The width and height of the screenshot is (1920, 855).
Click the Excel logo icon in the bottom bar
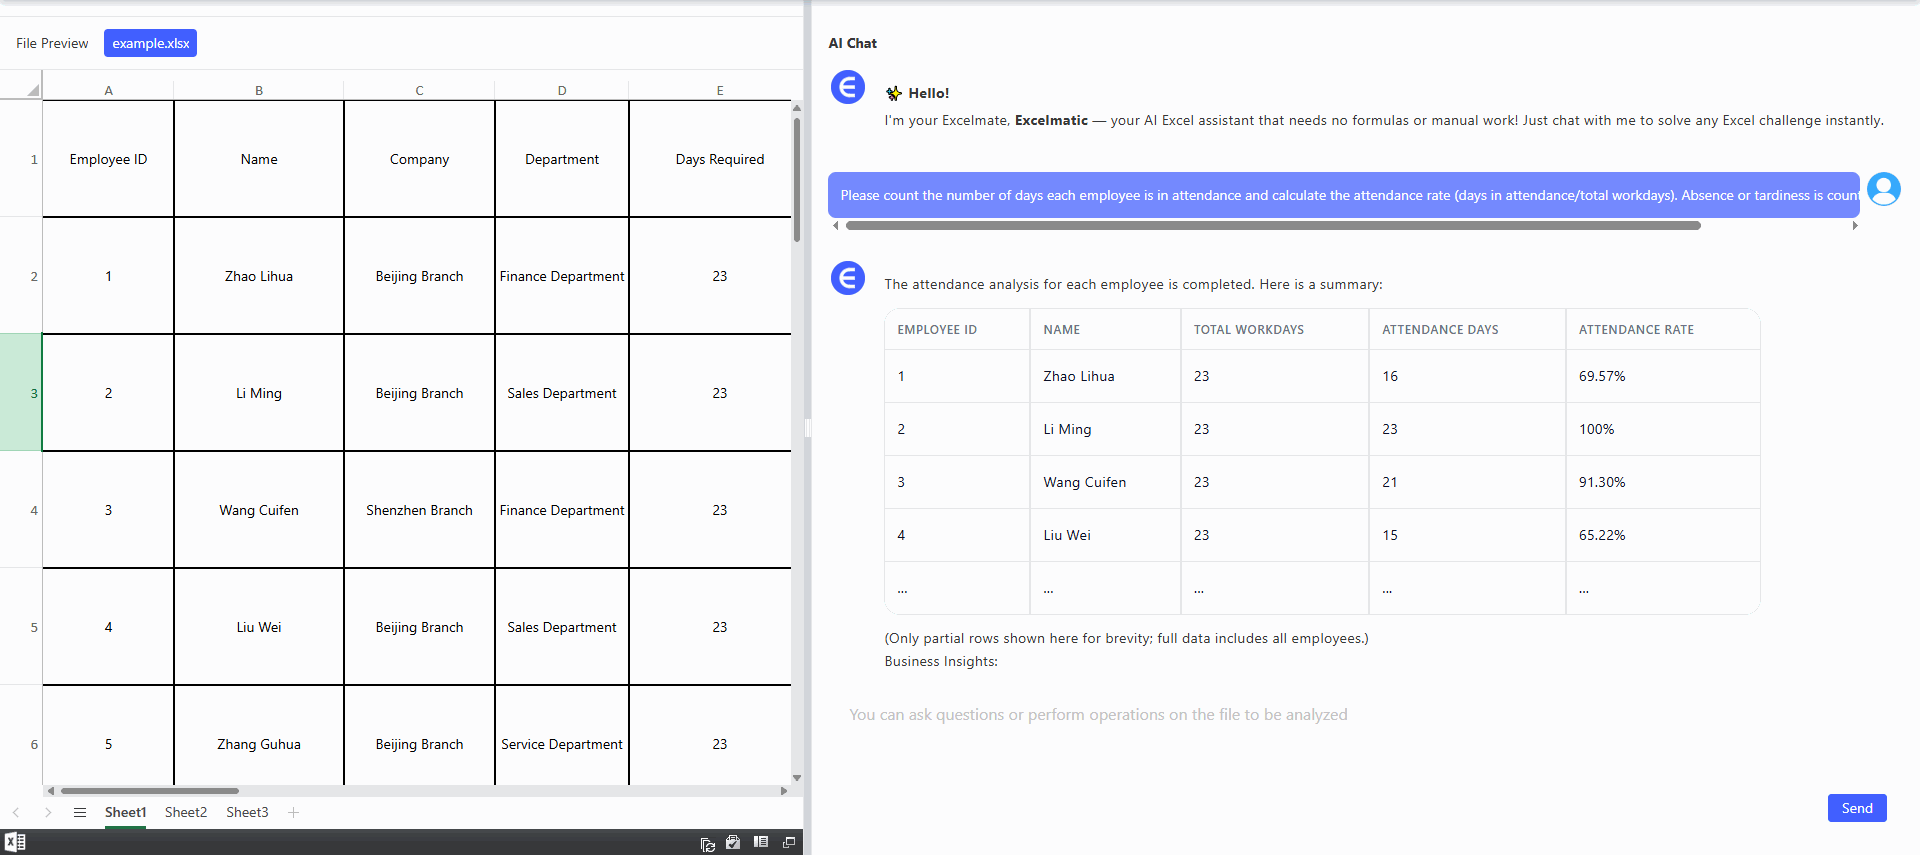point(15,842)
